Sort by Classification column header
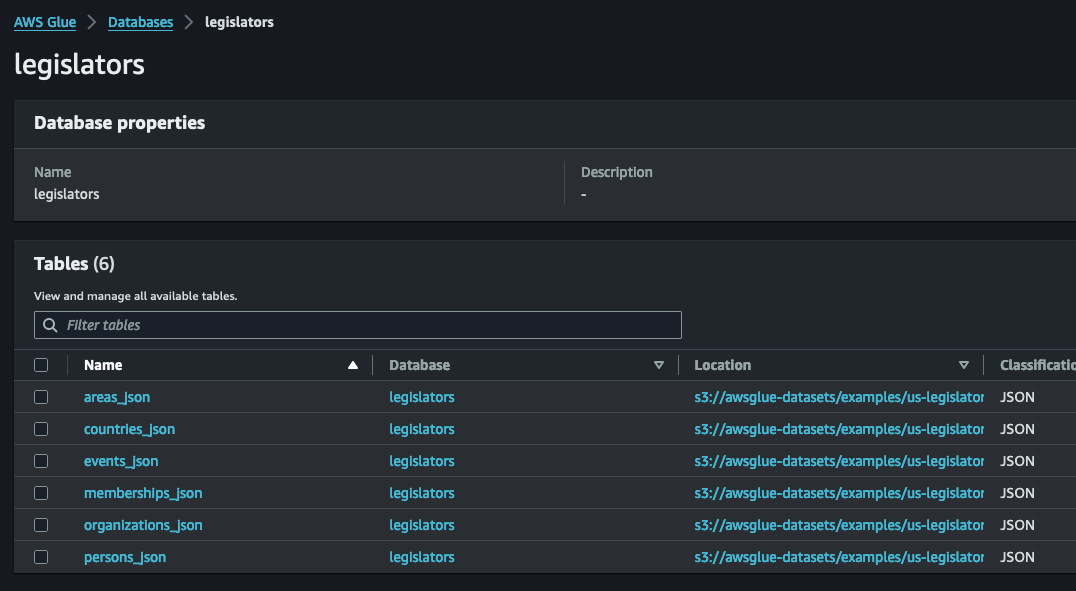 (x=1036, y=366)
